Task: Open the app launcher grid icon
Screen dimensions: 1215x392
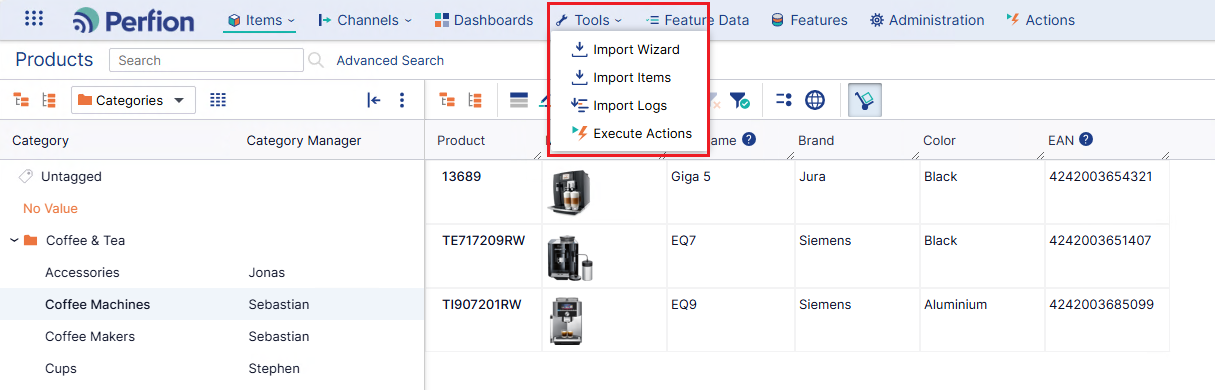Action: tap(33, 19)
